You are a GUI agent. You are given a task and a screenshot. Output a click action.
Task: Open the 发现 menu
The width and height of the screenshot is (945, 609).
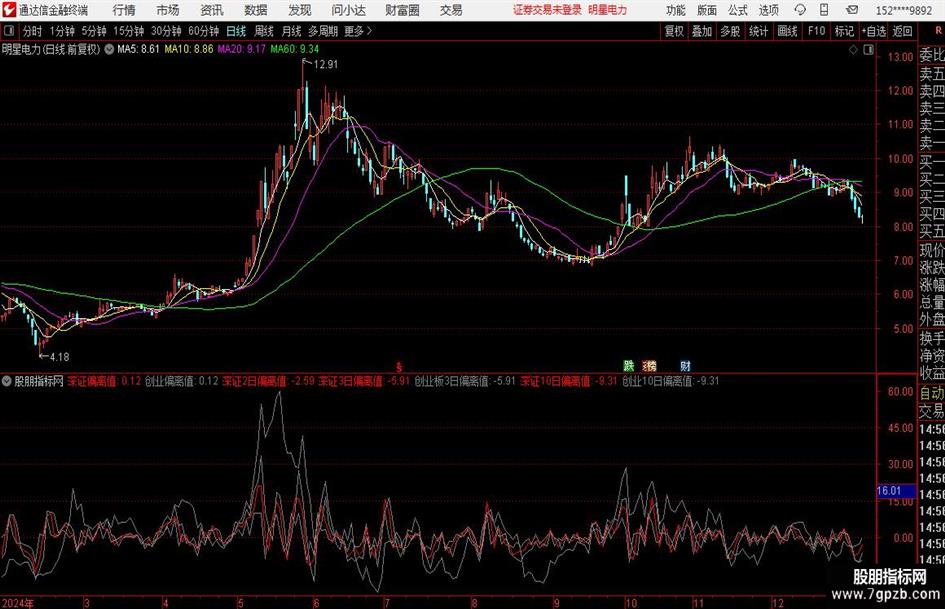coord(300,10)
